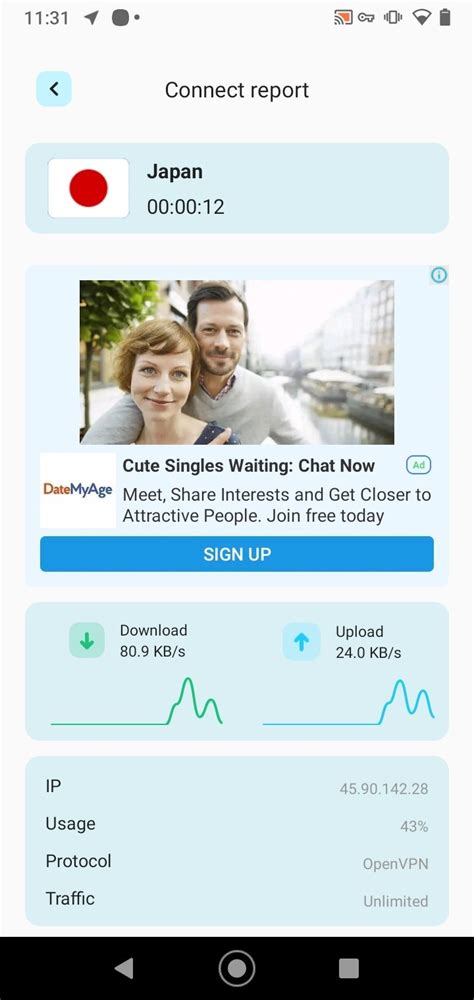Click the SIGN UP button
474x1000 pixels.
tap(237, 554)
